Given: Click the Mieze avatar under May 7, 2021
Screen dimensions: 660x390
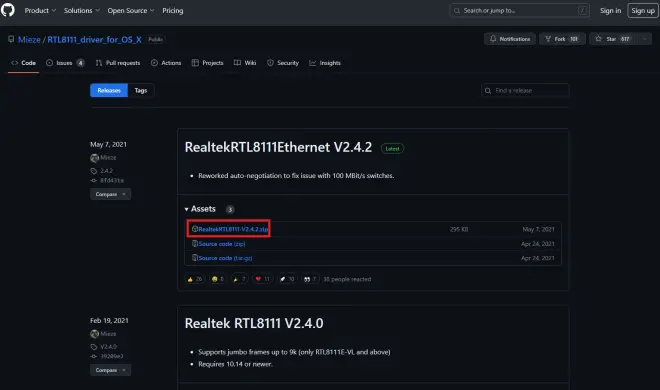Looking at the screenshot, I should pos(94,158).
